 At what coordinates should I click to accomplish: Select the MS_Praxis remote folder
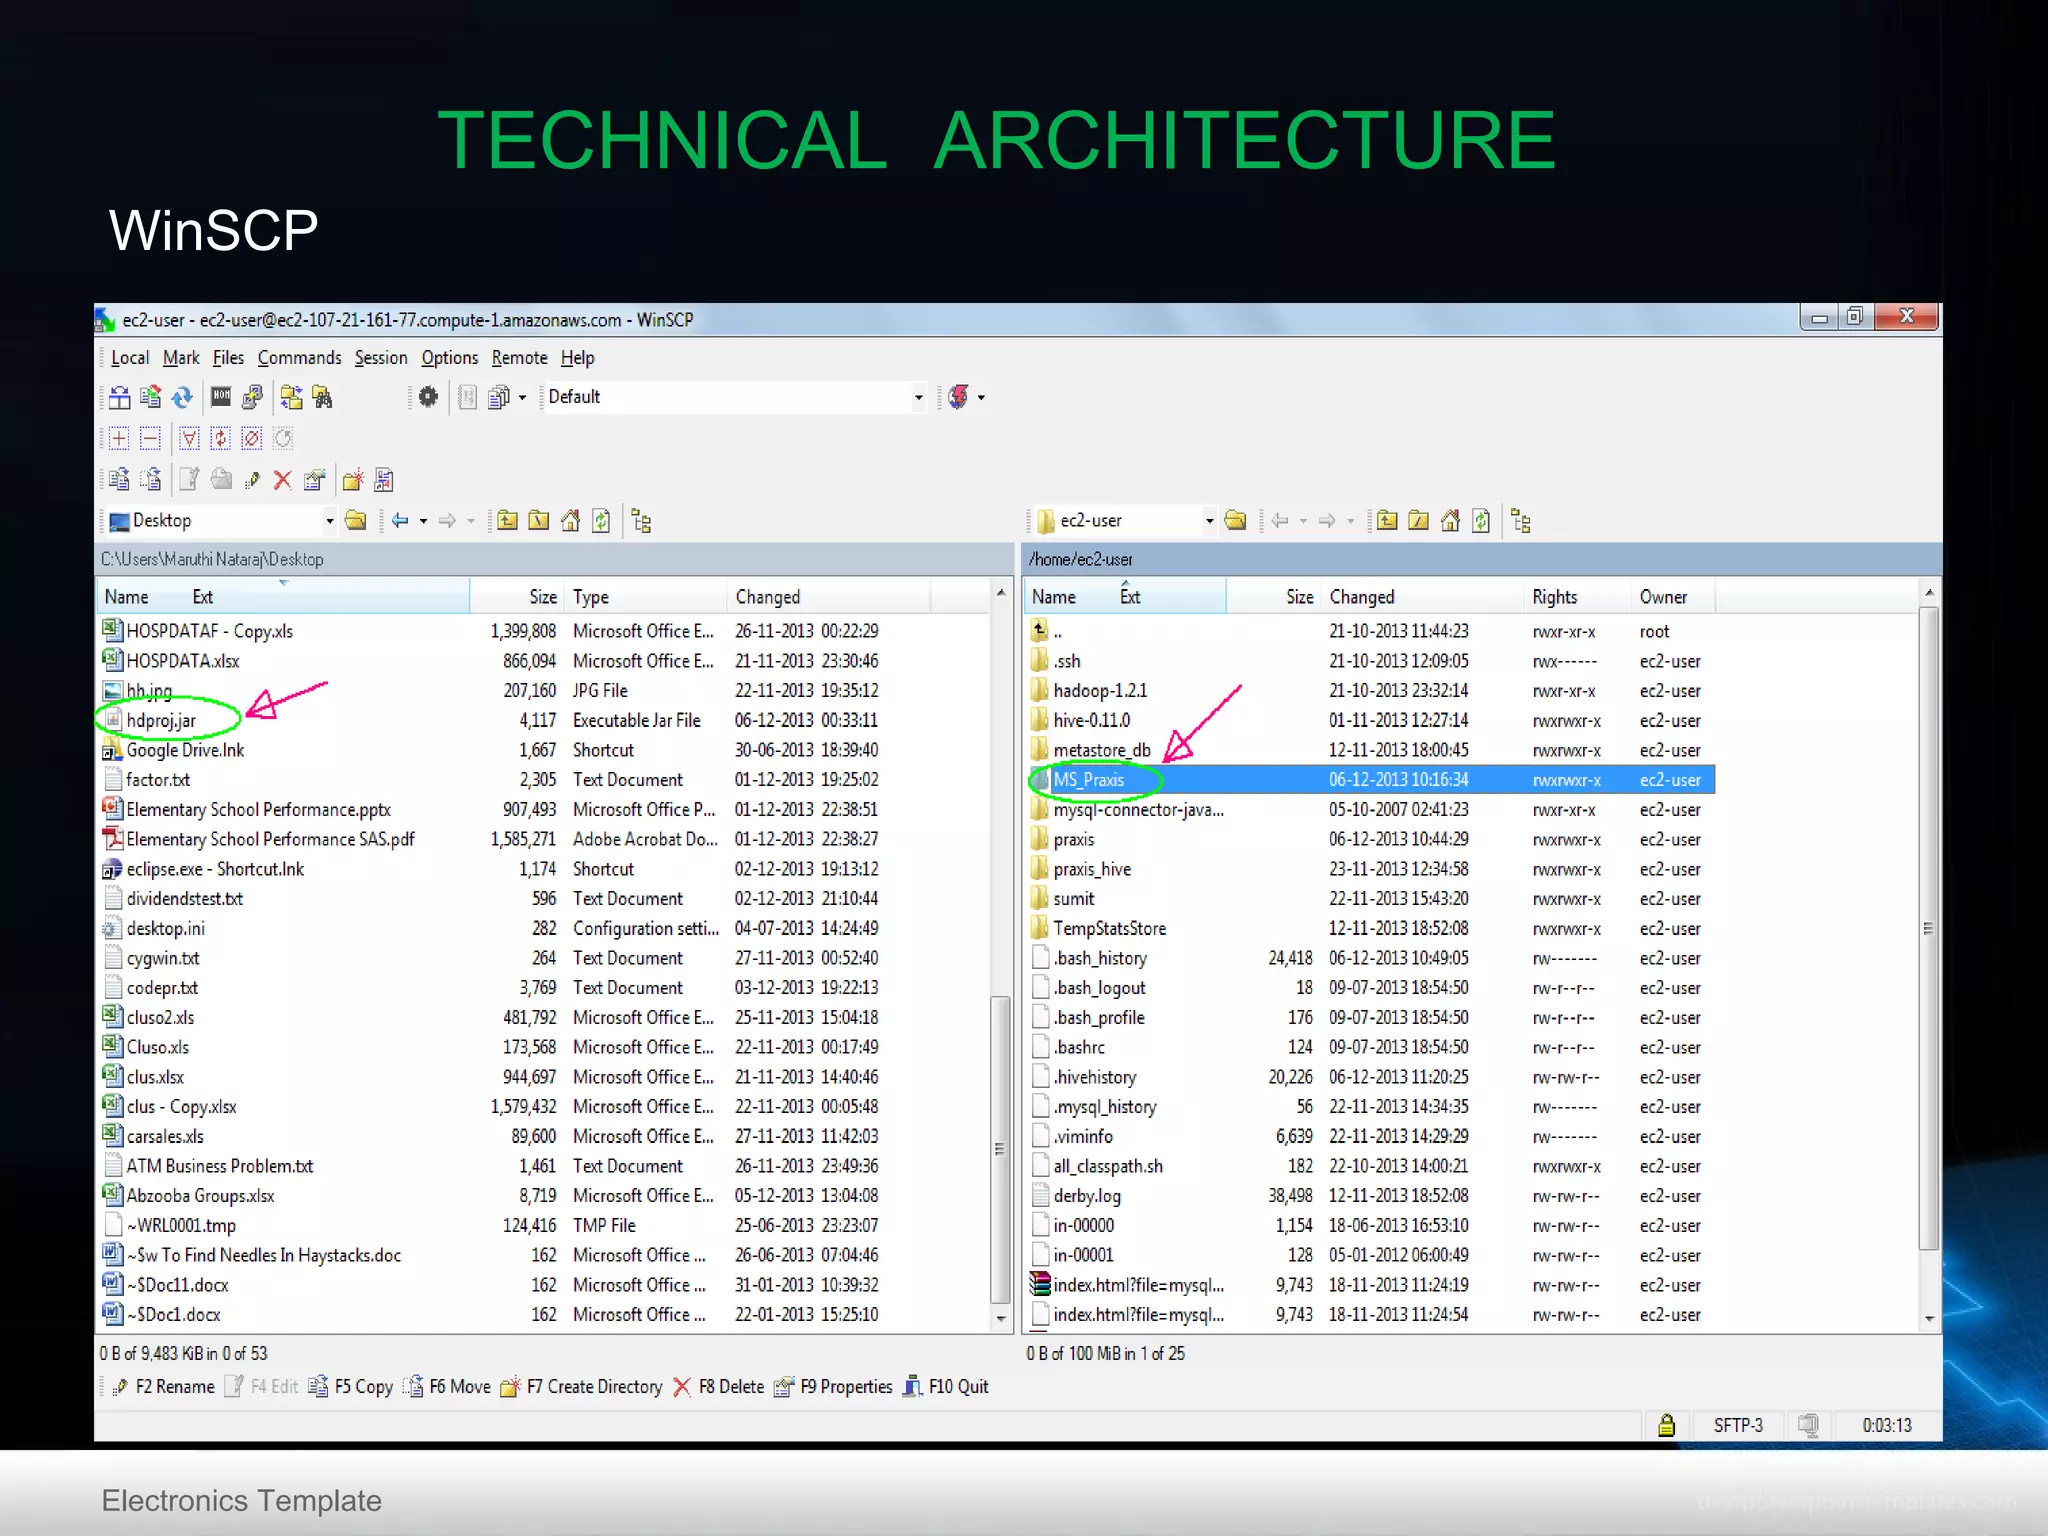1372,780
